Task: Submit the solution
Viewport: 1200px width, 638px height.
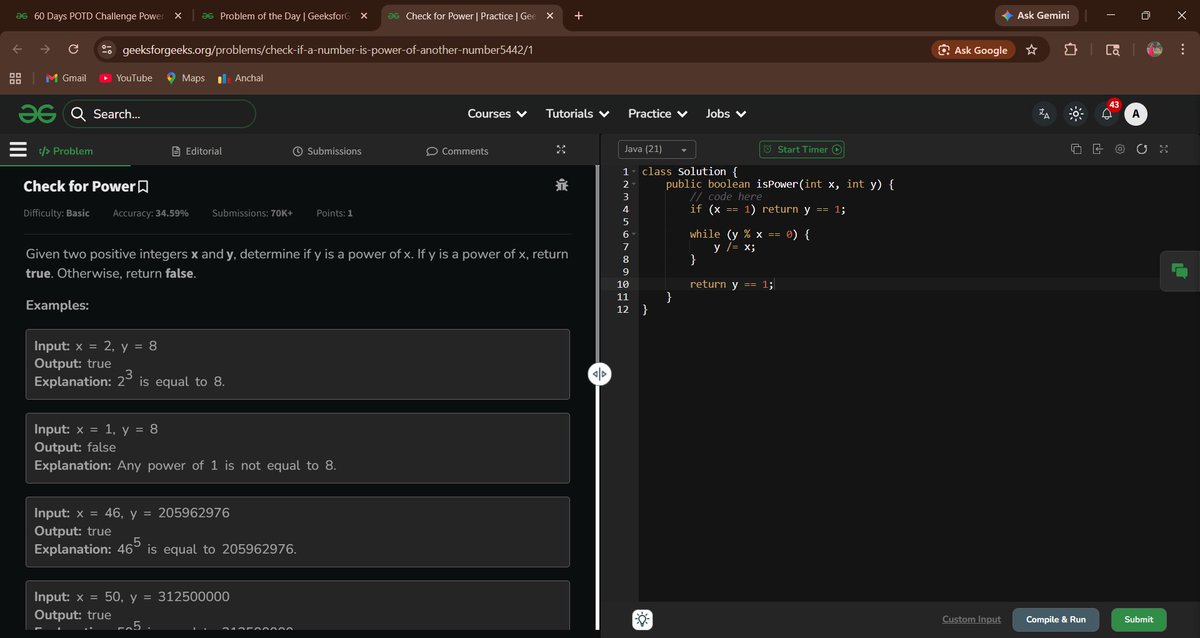Action: tap(1138, 619)
